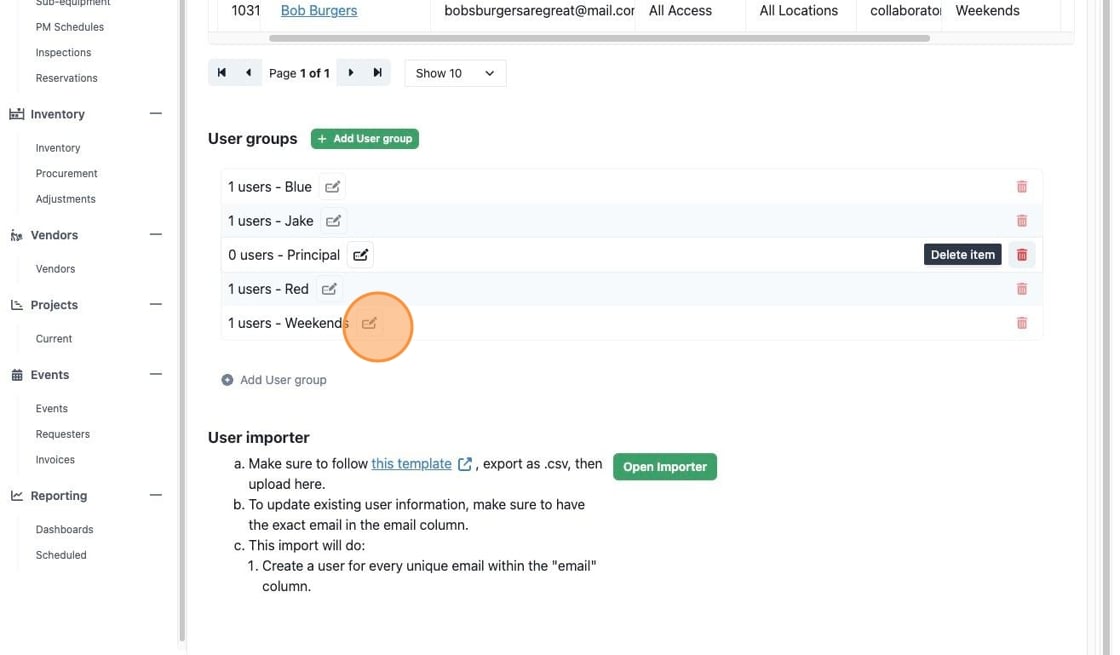
Task: Open Vendors sub-item in sidebar
Action: pos(55,269)
